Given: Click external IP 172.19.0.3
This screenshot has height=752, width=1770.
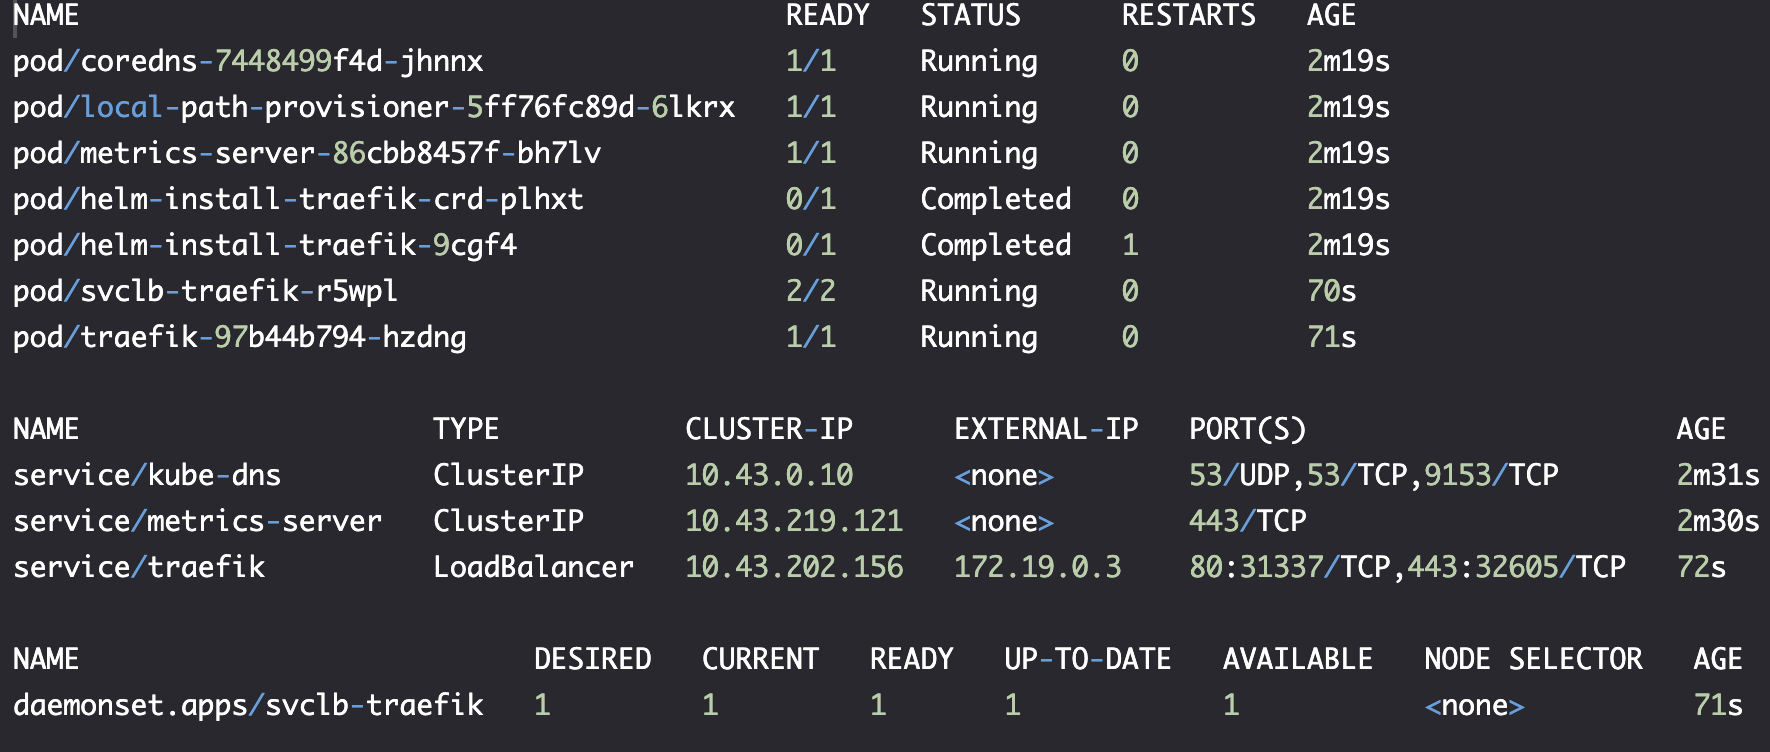Looking at the screenshot, I should coord(1037,568).
